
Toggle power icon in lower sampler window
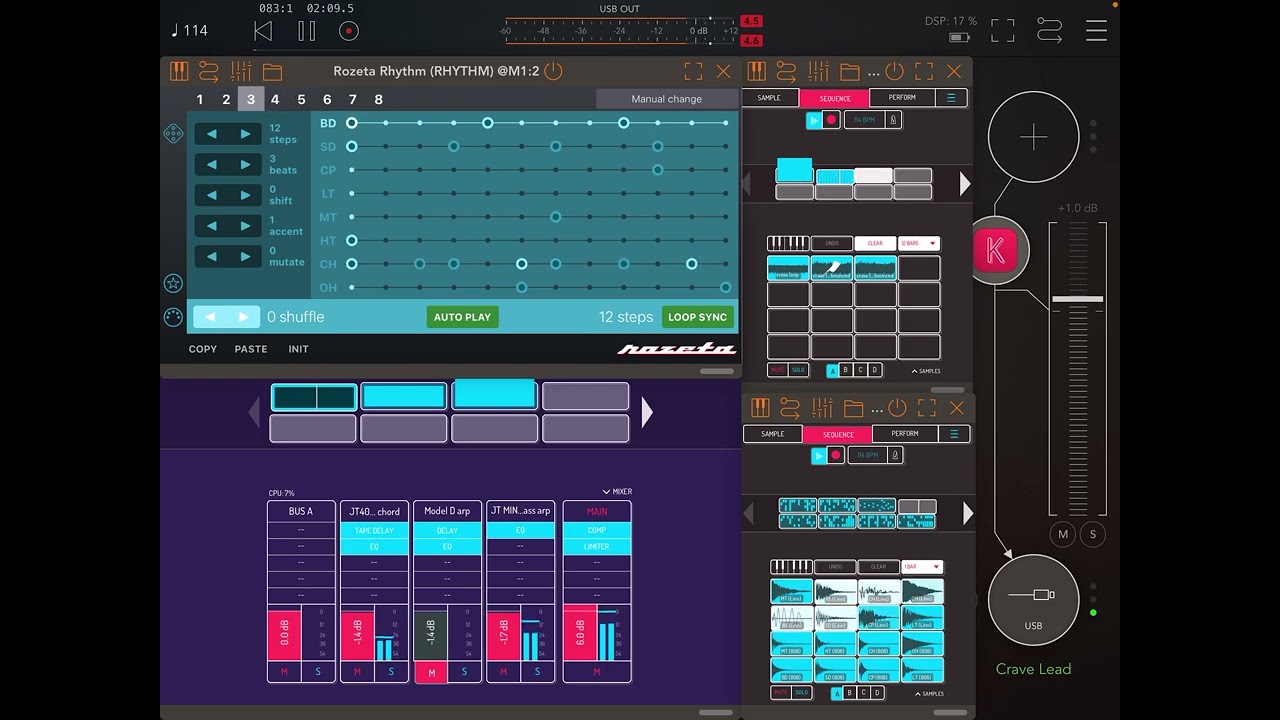tap(897, 408)
